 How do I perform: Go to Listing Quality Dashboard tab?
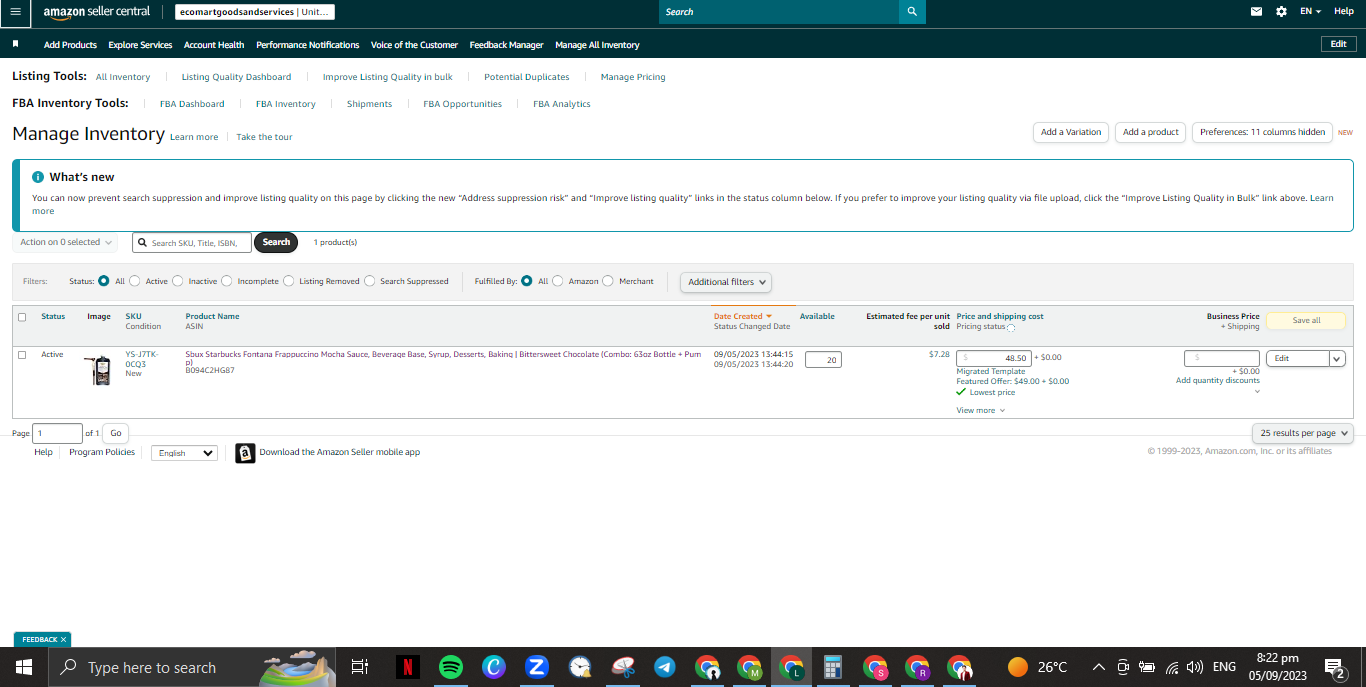(236, 77)
